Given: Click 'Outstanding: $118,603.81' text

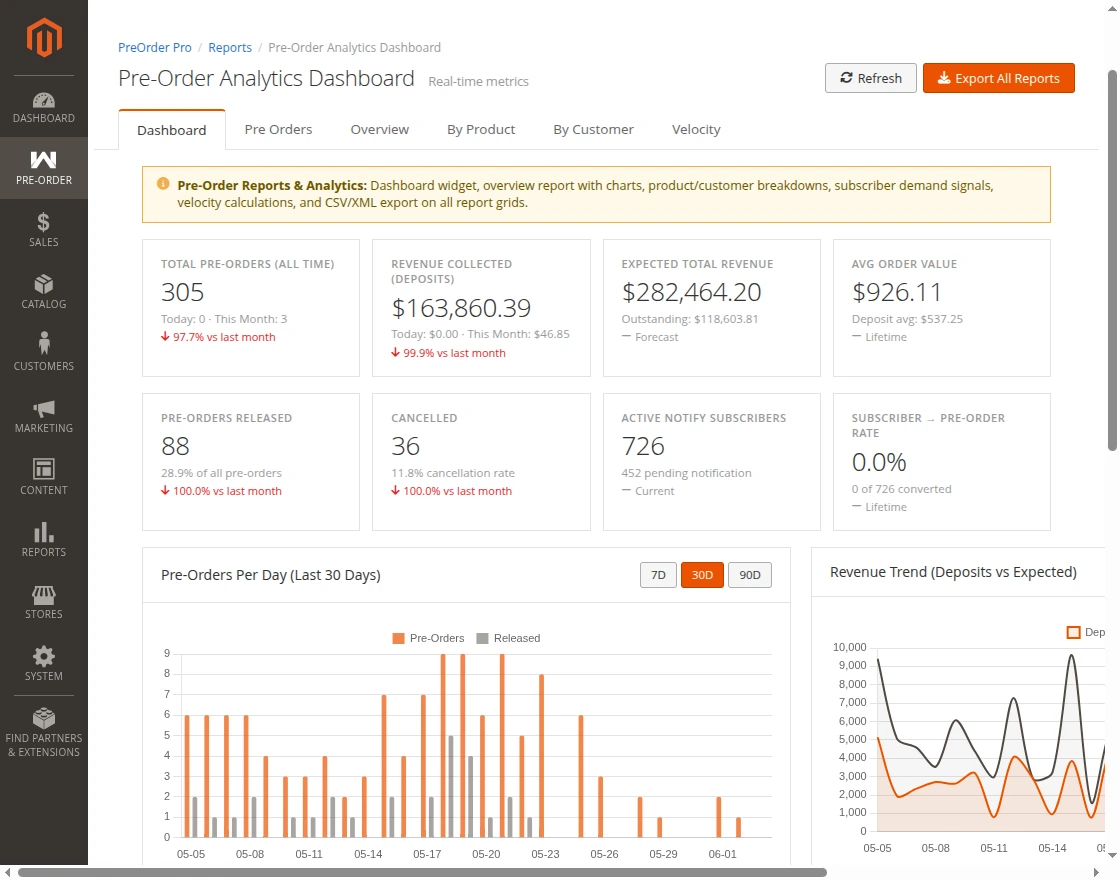Looking at the screenshot, I should 690,319.
